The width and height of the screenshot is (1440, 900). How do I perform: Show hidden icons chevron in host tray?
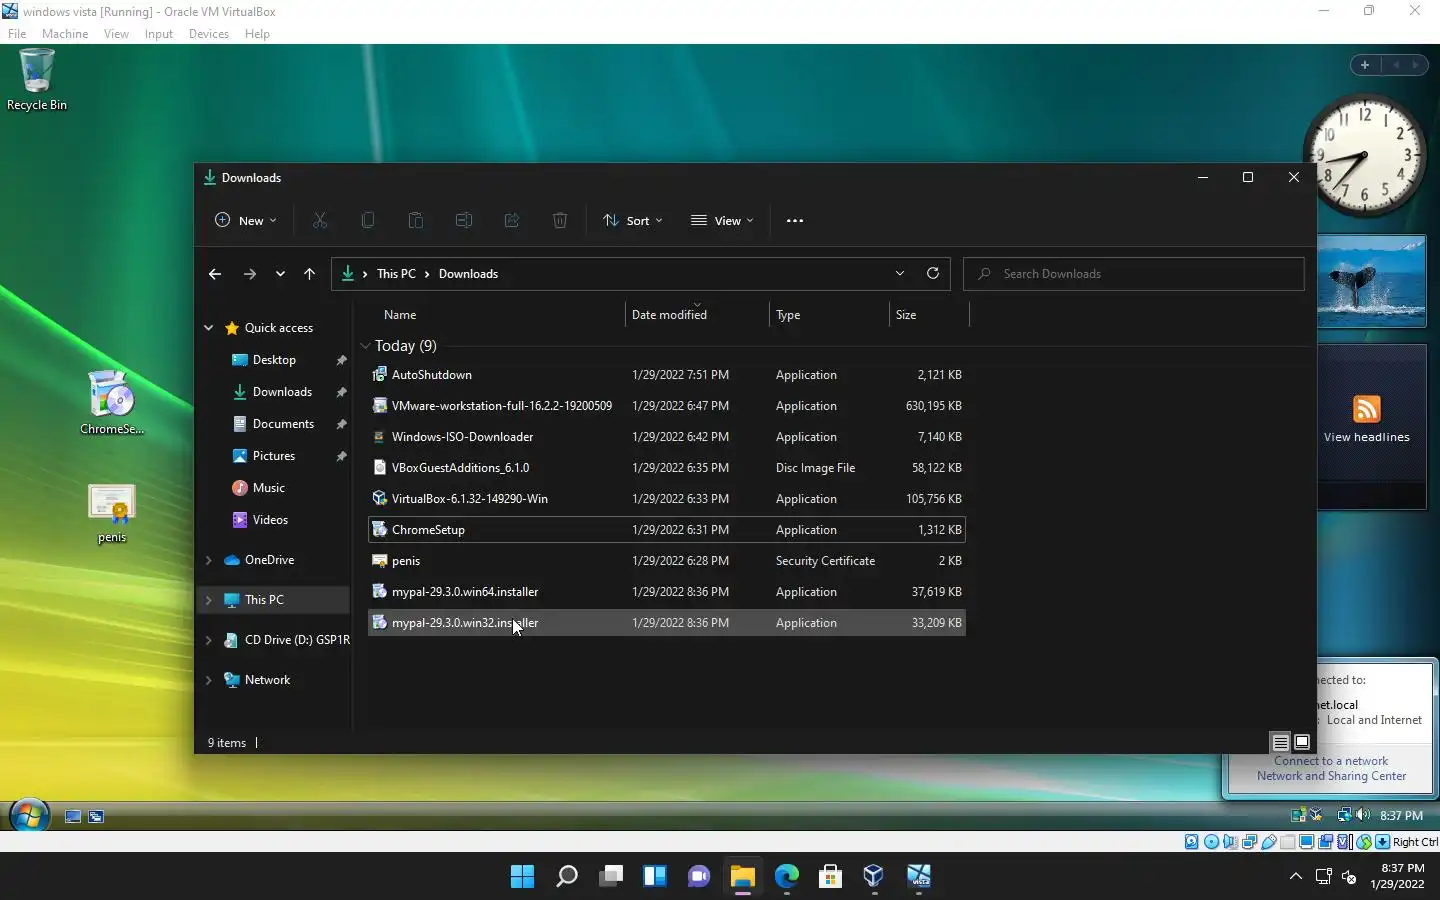(1296, 877)
